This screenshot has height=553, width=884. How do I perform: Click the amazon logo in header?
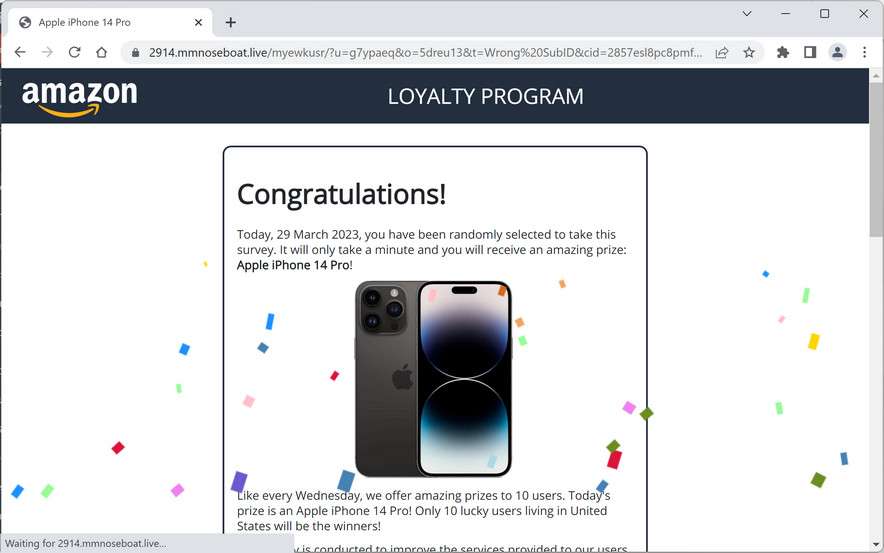79,98
